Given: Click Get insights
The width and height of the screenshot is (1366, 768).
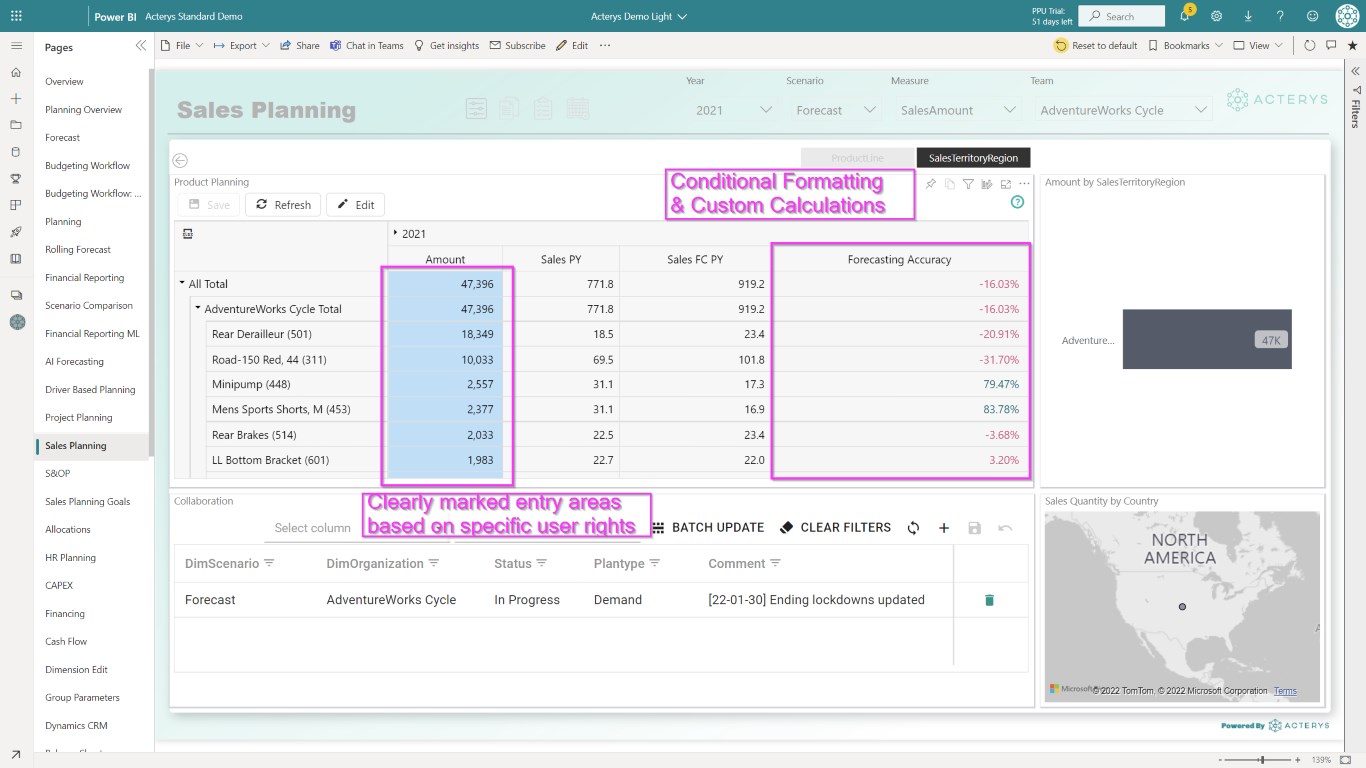Looking at the screenshot, I should coord(446,45).
